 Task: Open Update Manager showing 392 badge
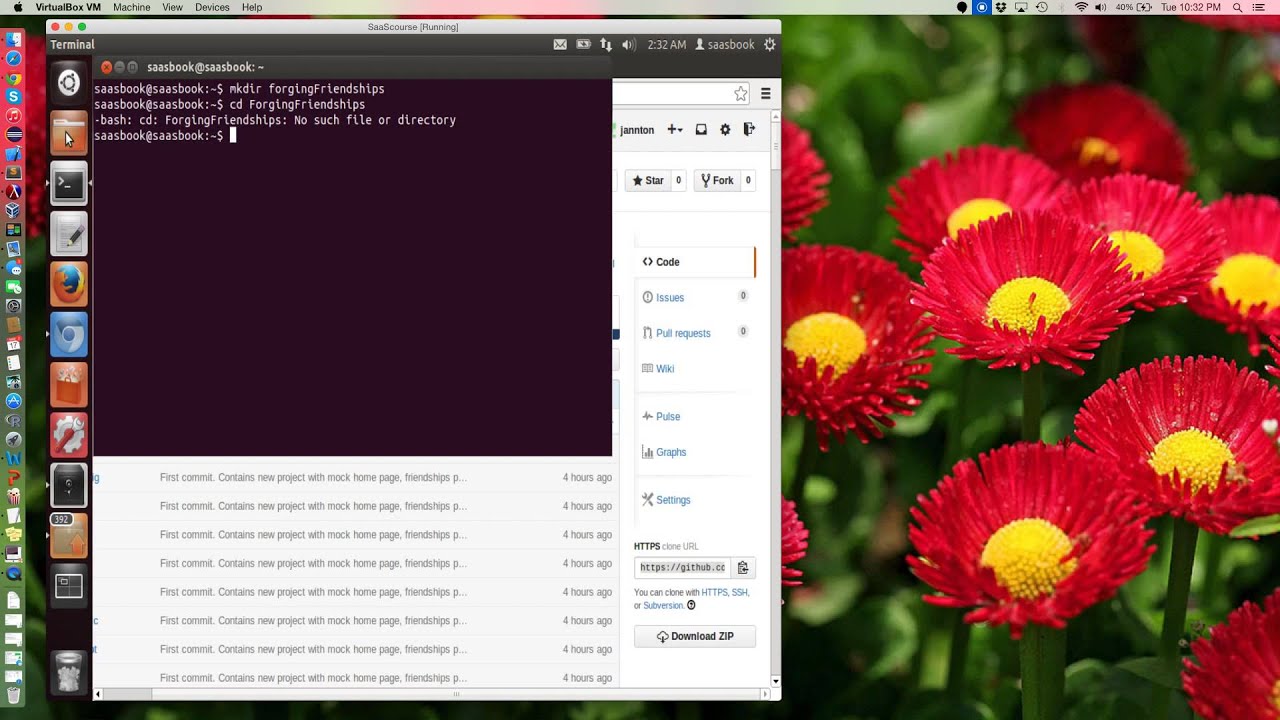pos(69,536)
